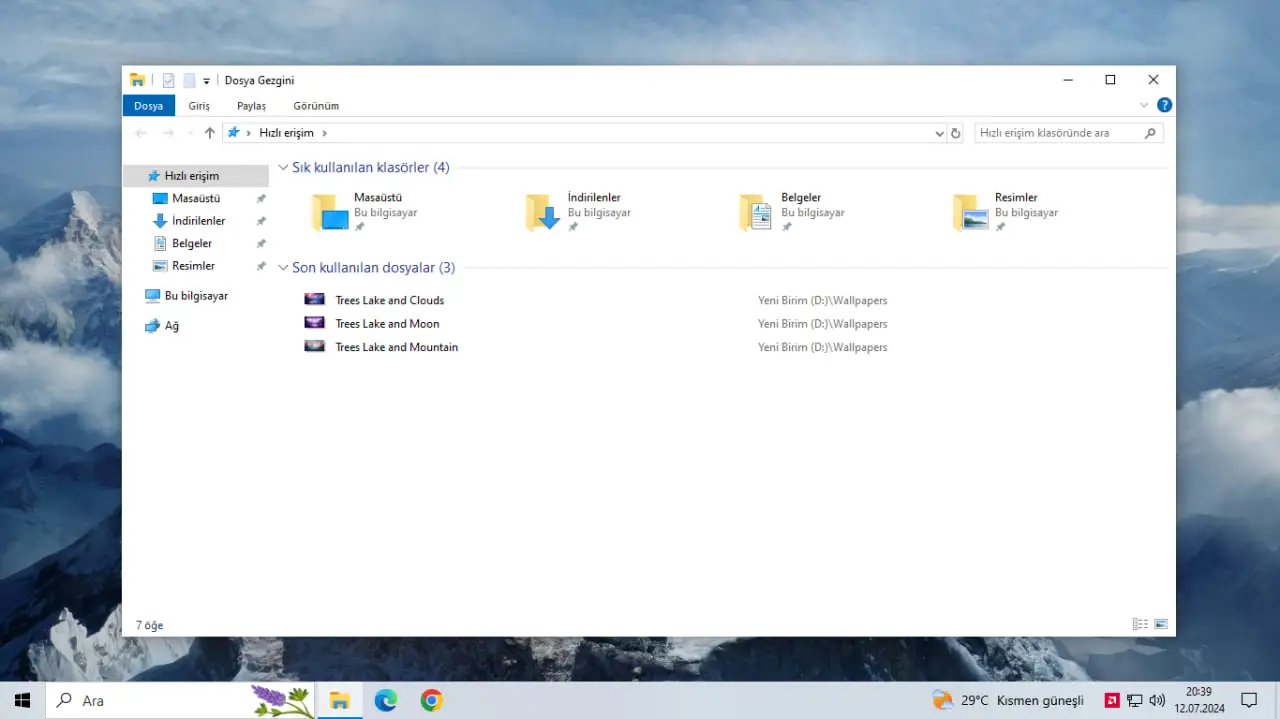Viewport: 1280px width, 719px height.
Task: Collapse the Son kullanılan dosyalar group
Action: click(x=284, y=268)
